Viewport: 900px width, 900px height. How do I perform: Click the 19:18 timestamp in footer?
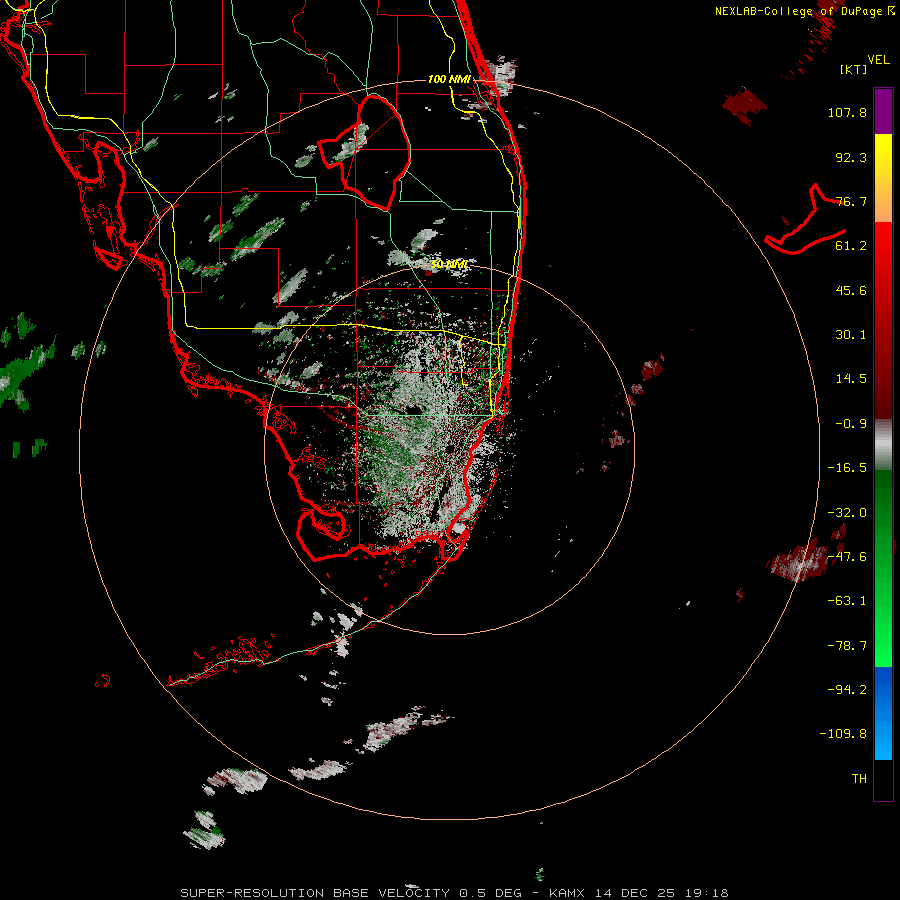[709, 893]
